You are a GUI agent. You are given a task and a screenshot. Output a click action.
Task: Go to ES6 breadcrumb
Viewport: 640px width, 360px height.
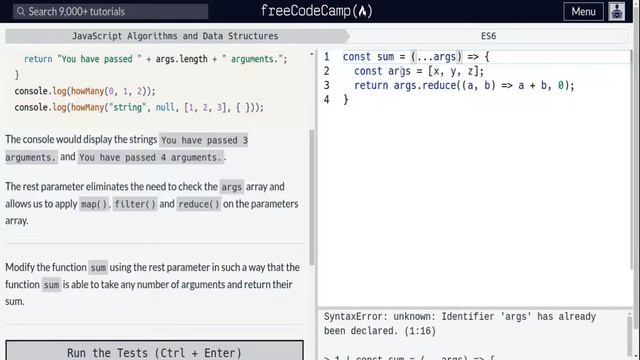(x=488, y=36)
